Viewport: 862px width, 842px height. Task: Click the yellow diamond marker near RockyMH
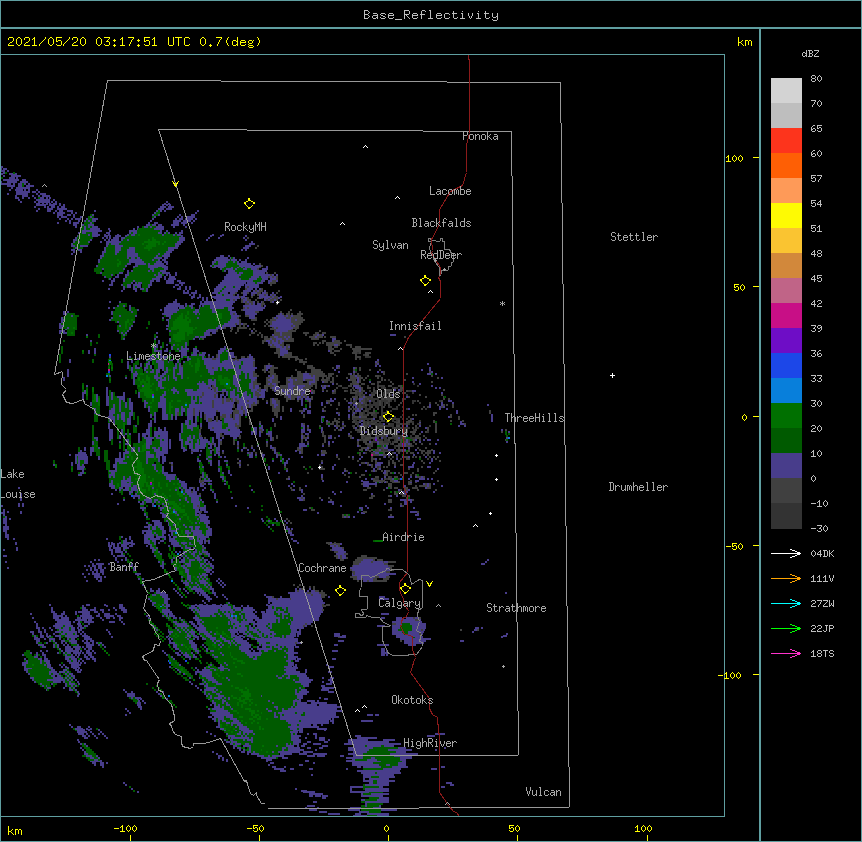pyautogui.click(x=250, y=204)
